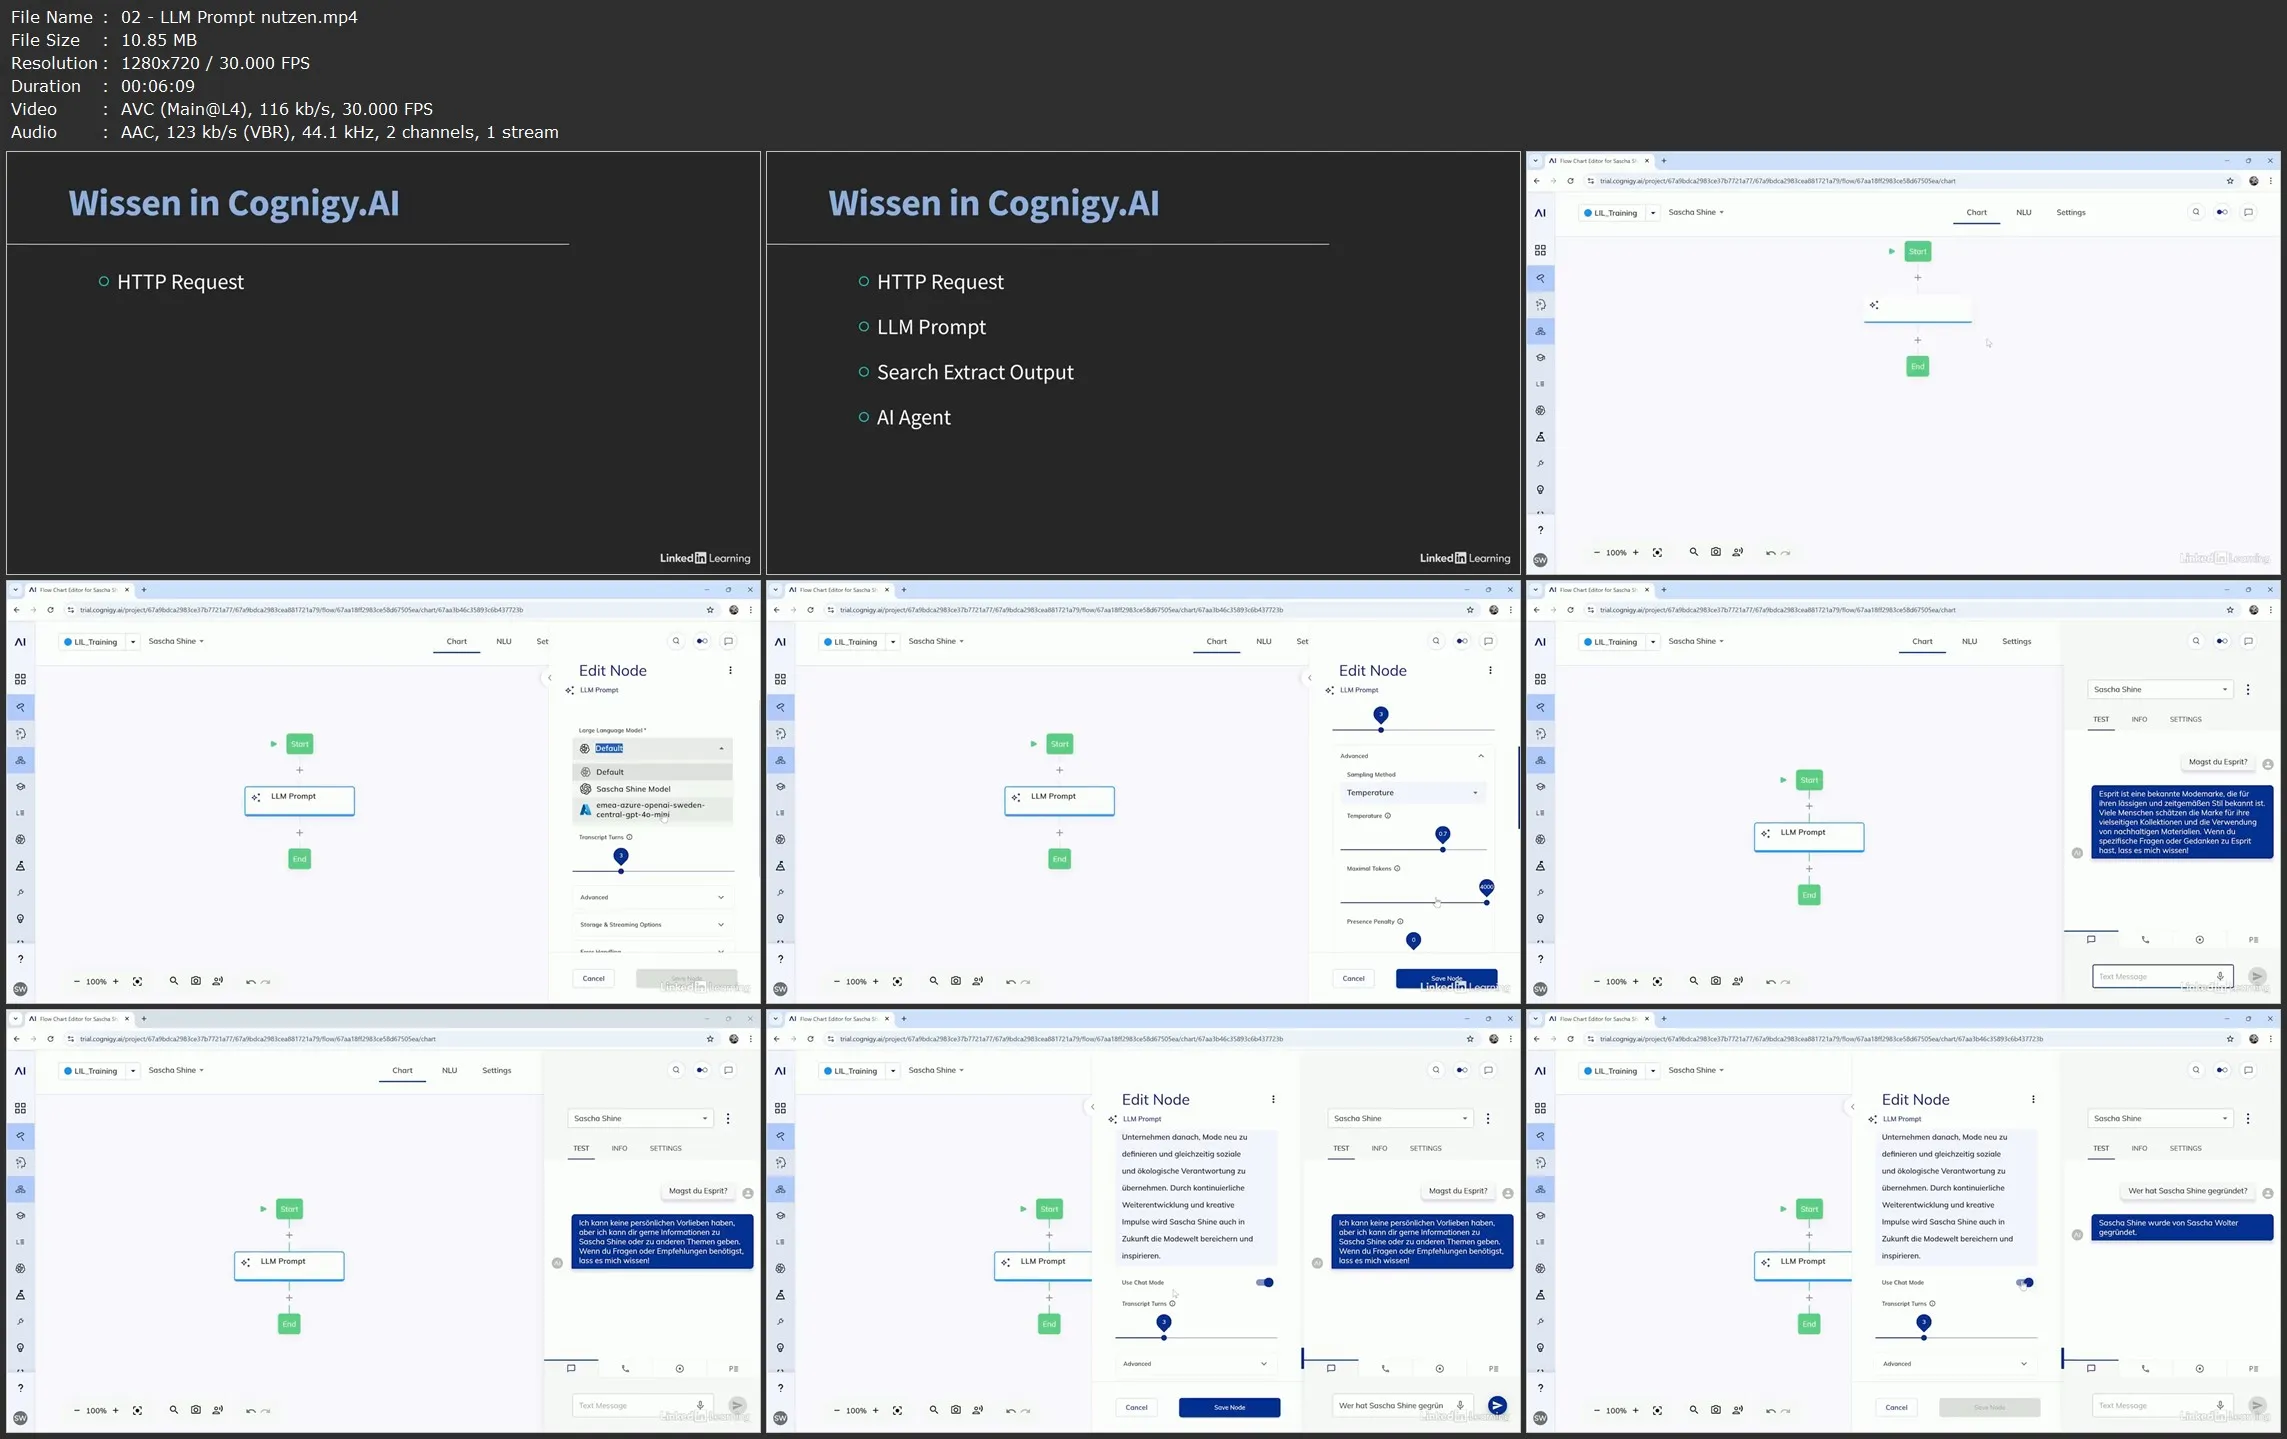2287x1439 pixels.
Task: Toggle Use Chat Mode in the 'gegründet?' frame
Action: click(2025, 1282)
